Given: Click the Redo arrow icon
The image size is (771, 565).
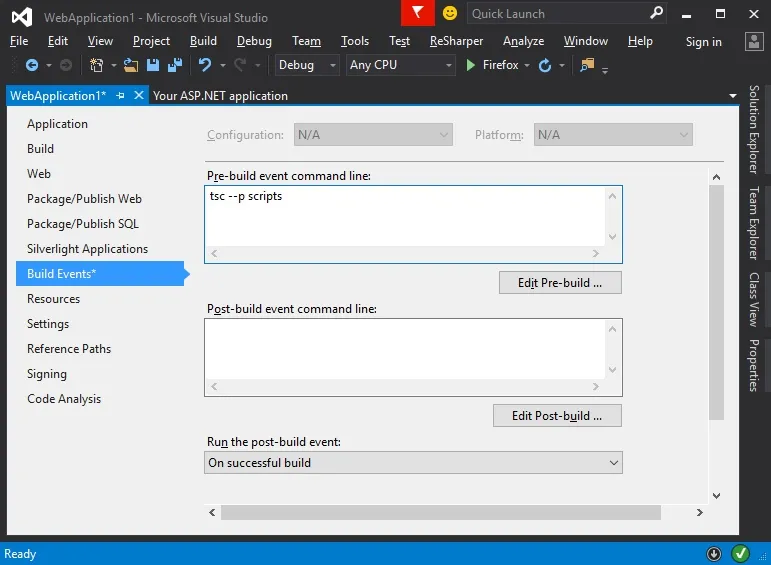Looking at the screenshot, I should coord(240,65).
